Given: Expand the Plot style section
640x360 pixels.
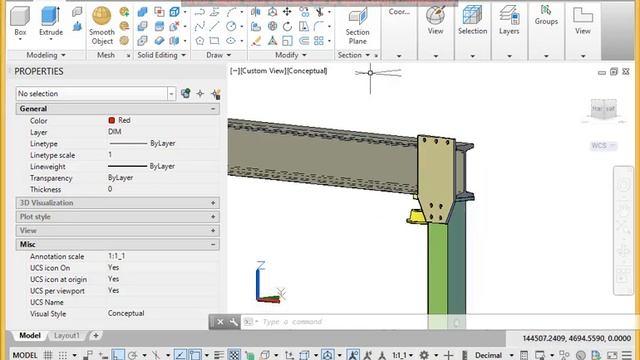Looking at the screenshot, I should [x=213, y=217].
